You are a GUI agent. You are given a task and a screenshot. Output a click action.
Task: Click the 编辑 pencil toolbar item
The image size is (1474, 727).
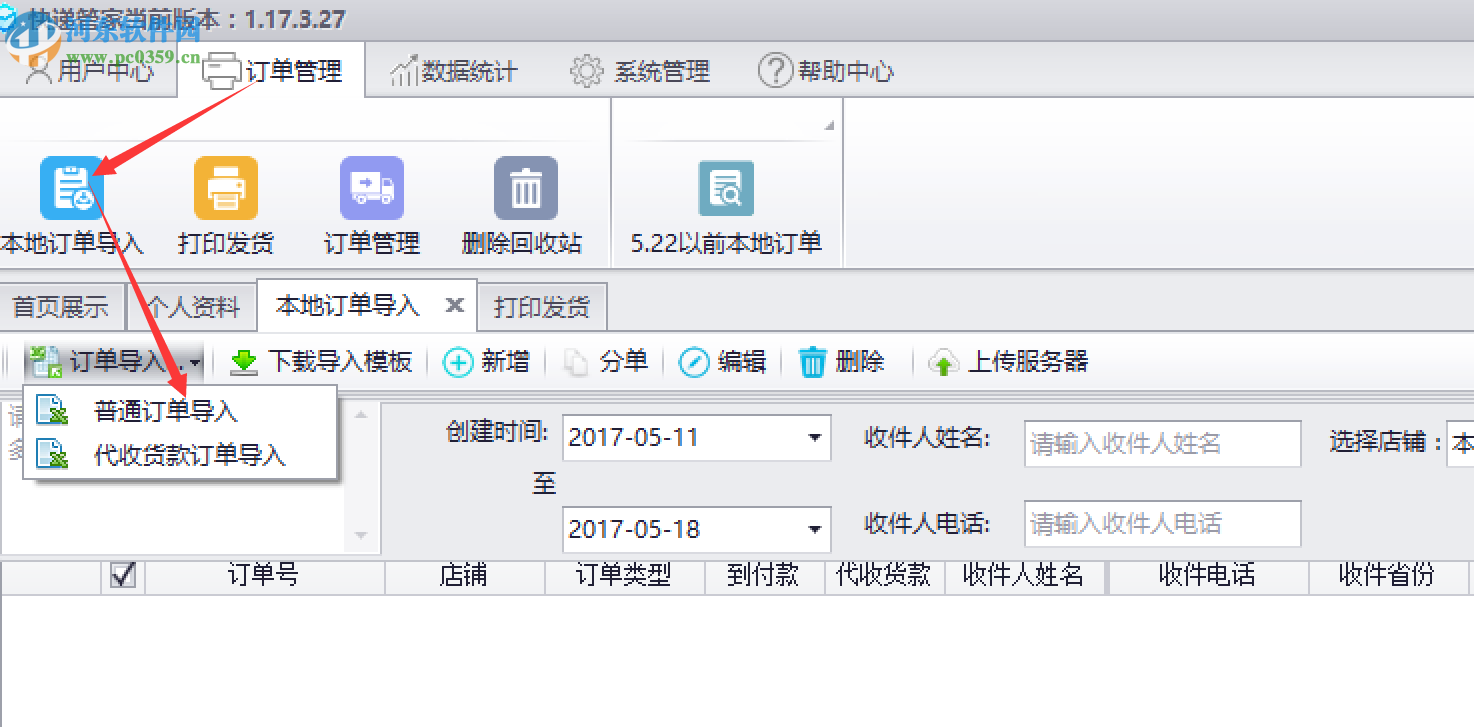pos(695,362)
